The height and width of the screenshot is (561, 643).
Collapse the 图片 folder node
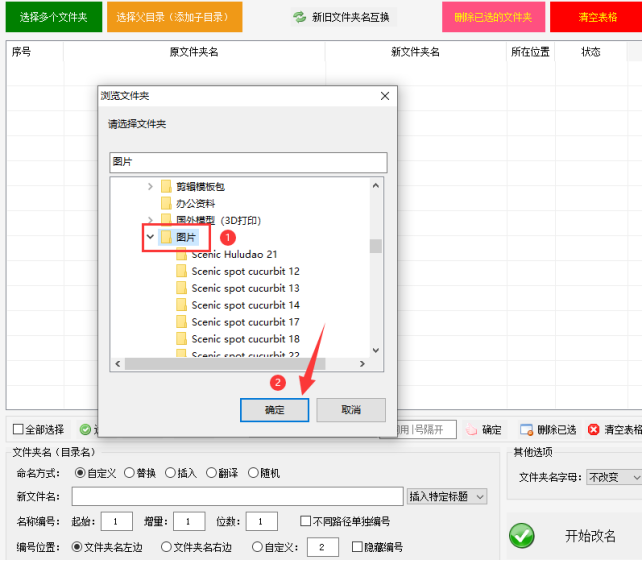click(x=150, y=237)
